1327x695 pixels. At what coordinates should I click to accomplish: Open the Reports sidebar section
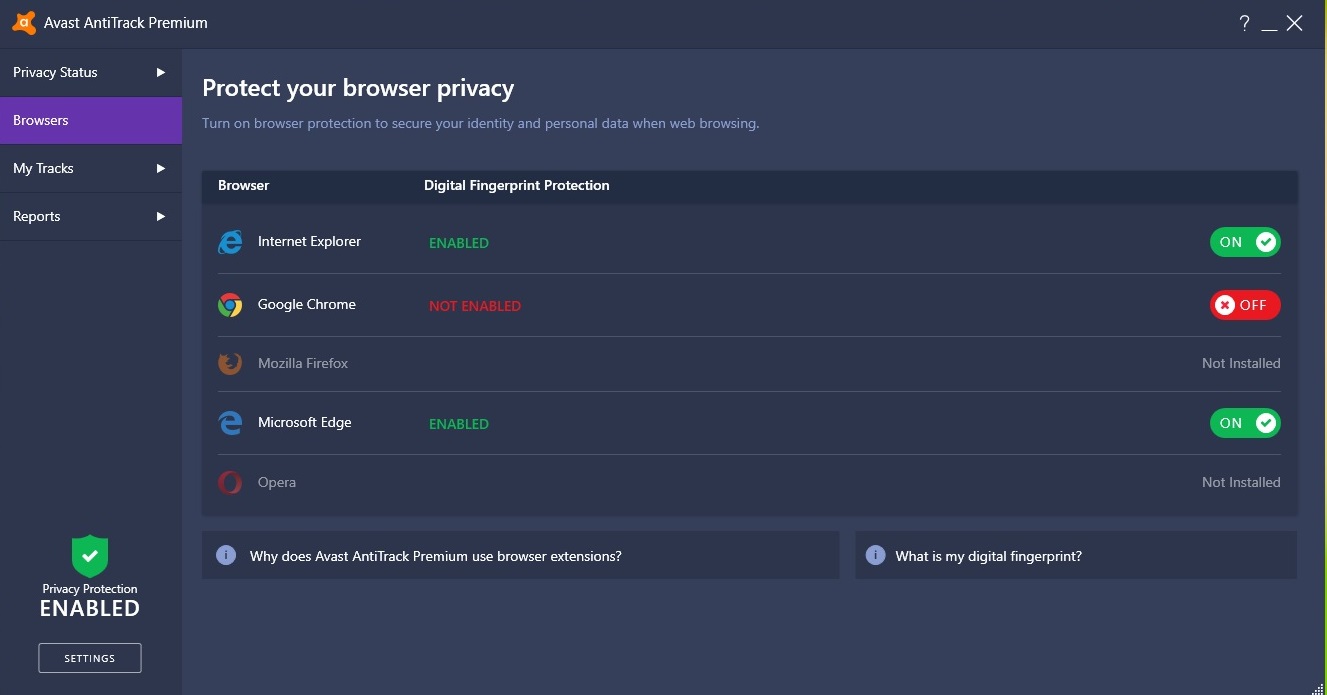(x=37, y=216)
